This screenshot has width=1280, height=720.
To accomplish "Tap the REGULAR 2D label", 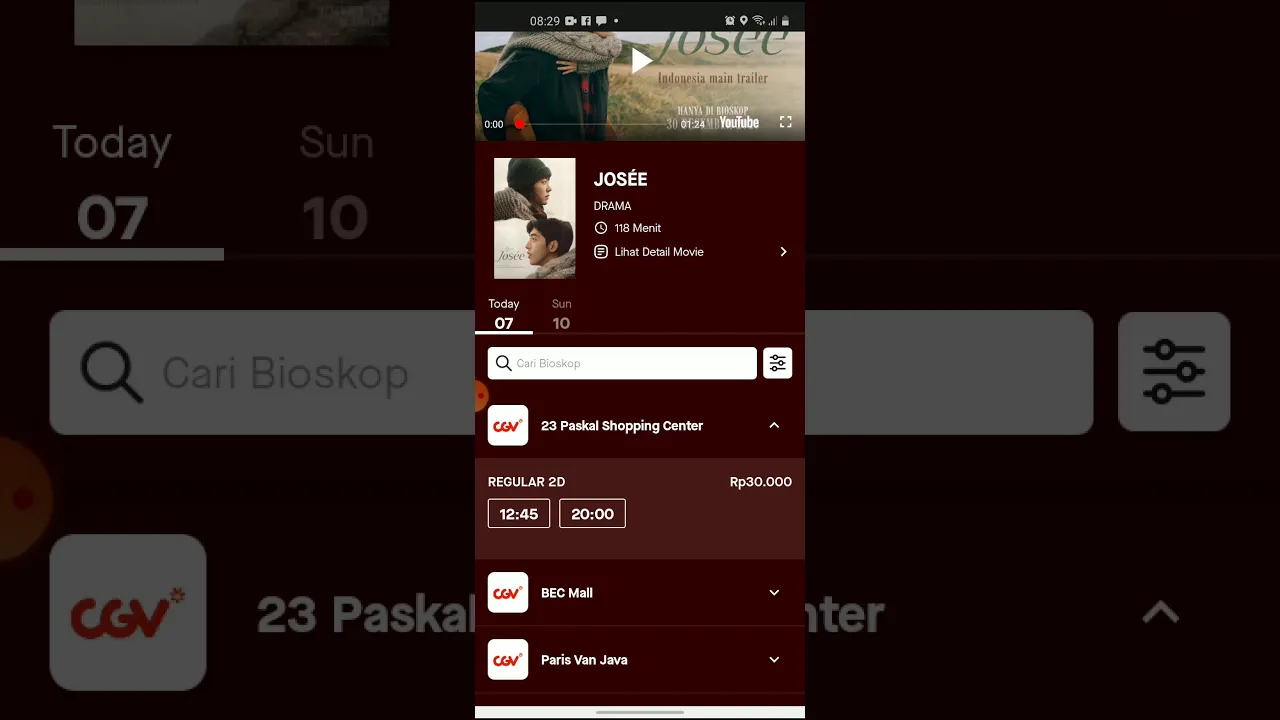I will pos(526,481).
